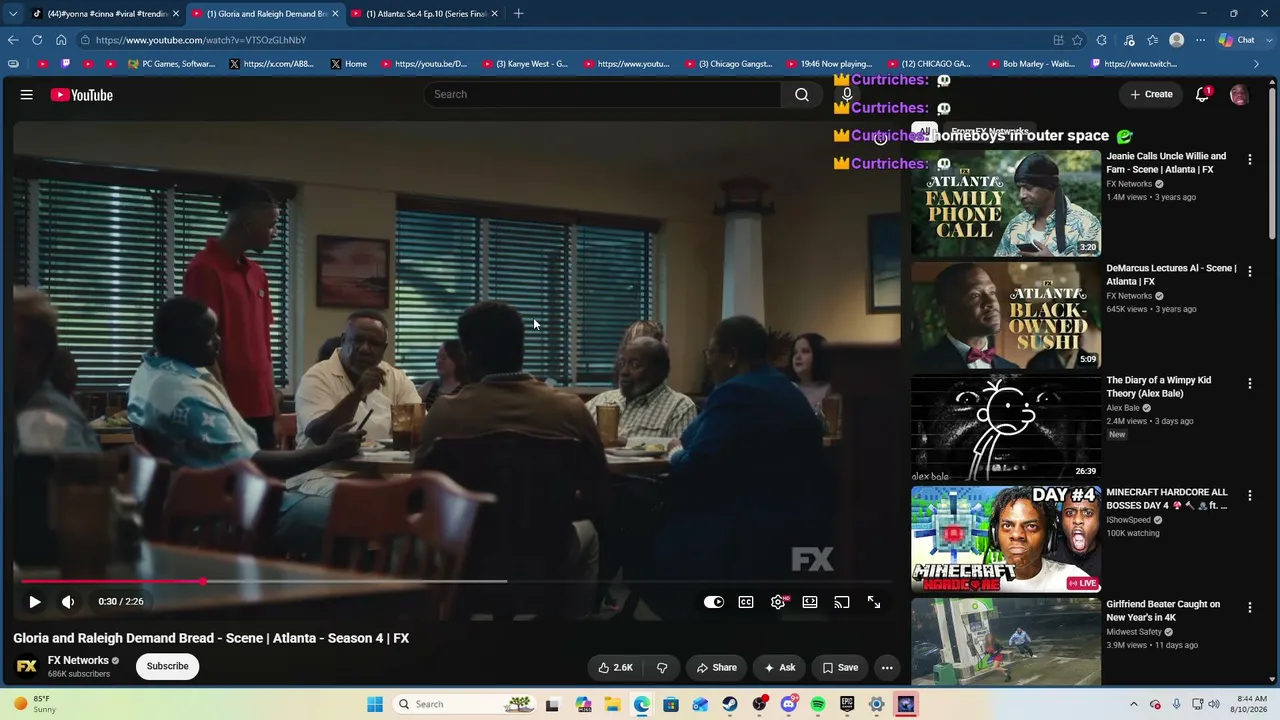Open options menu for Minecraft Hardcore video
This screenshot has width=1280, height=720.
point(1249,495)
